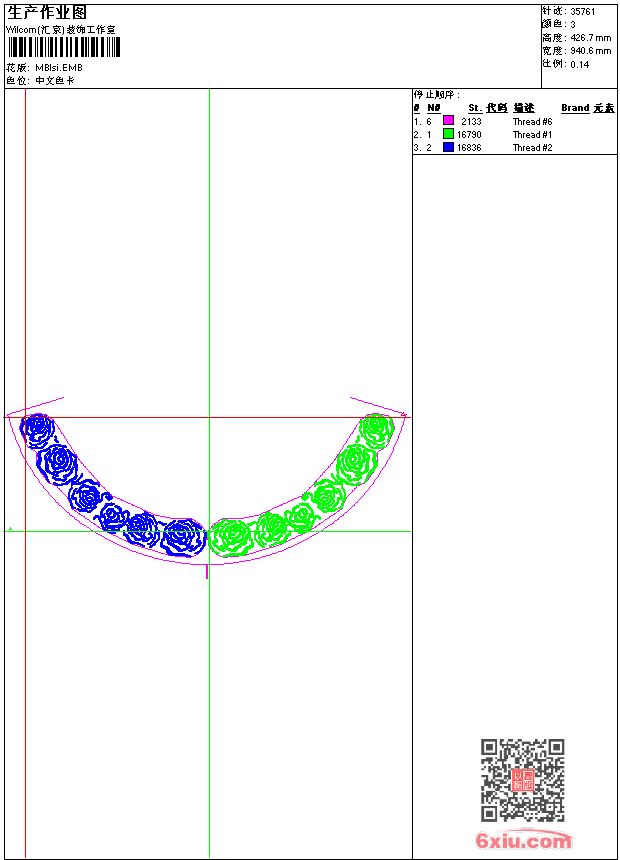Click the small green origin marker at left edge
Image resolution: width=620 pixels, height=860 pixels.
tap(10, 528)
